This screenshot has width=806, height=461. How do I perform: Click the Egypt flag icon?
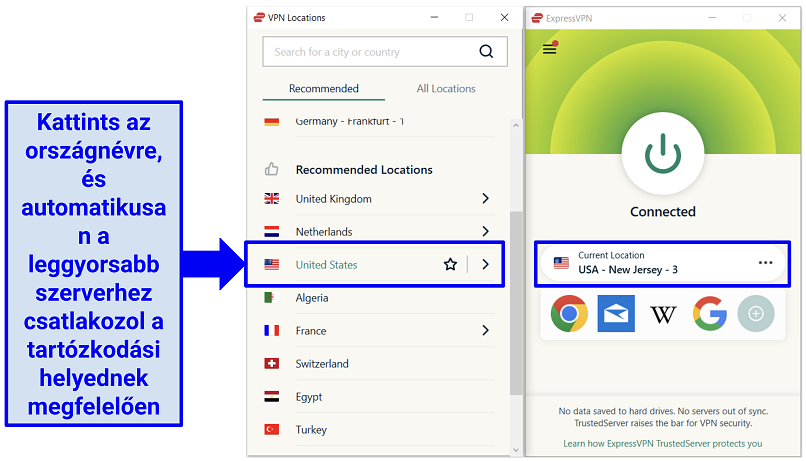coord(271,396)
